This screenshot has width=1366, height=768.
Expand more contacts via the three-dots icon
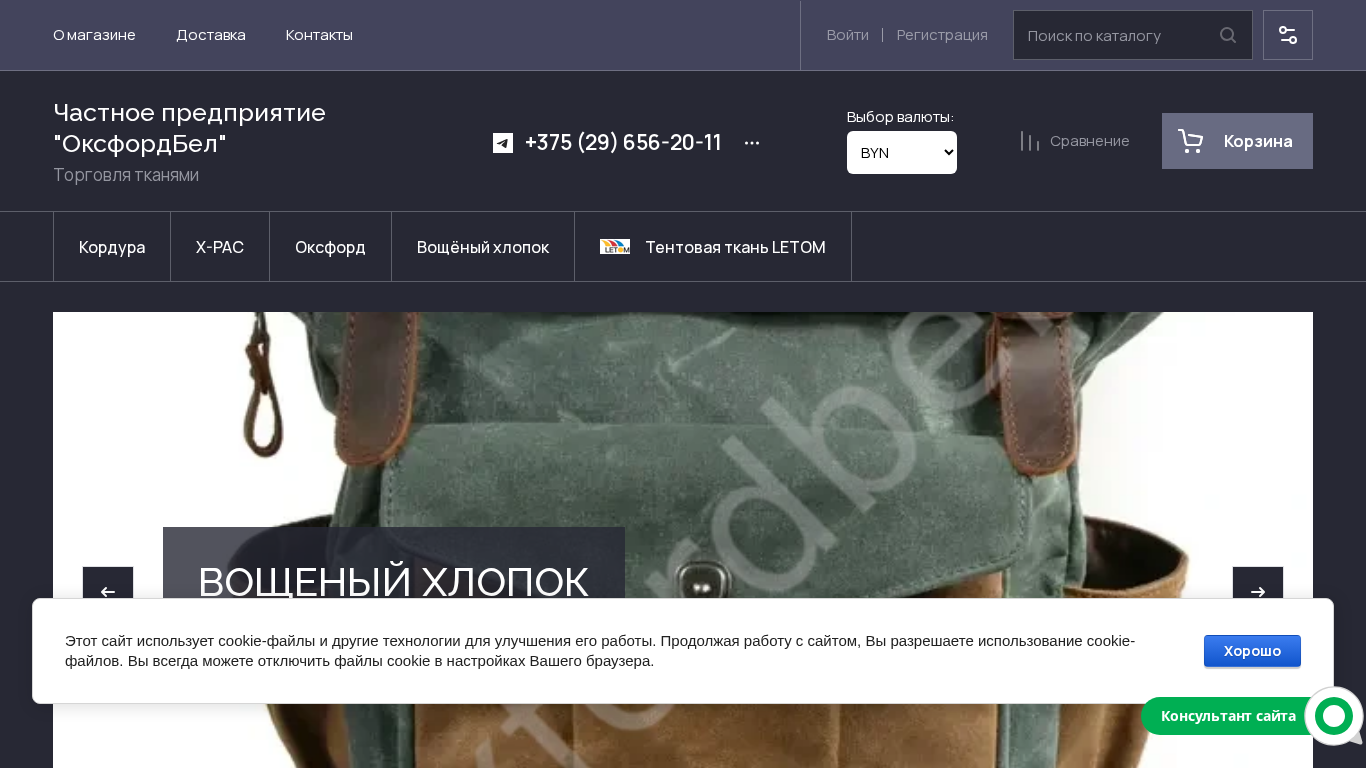[x=752, y=143]
